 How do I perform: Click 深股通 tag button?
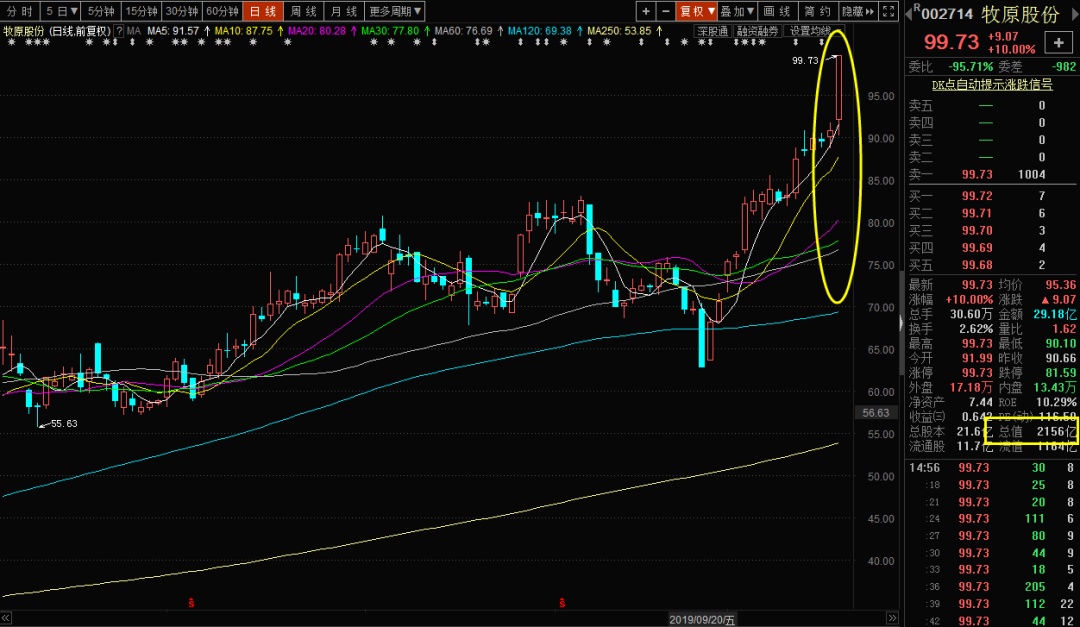pos(712,31)
